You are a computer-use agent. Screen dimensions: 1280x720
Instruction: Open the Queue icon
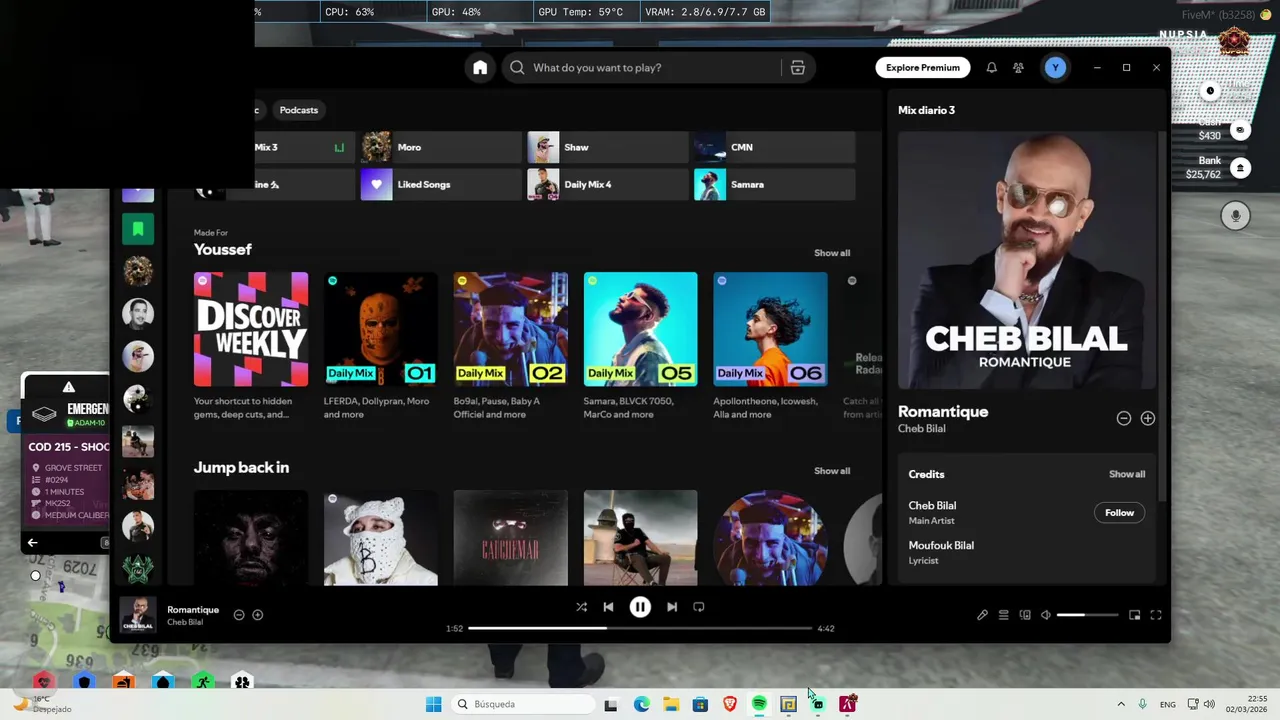pyautogui.click(x=1003, y=615)
